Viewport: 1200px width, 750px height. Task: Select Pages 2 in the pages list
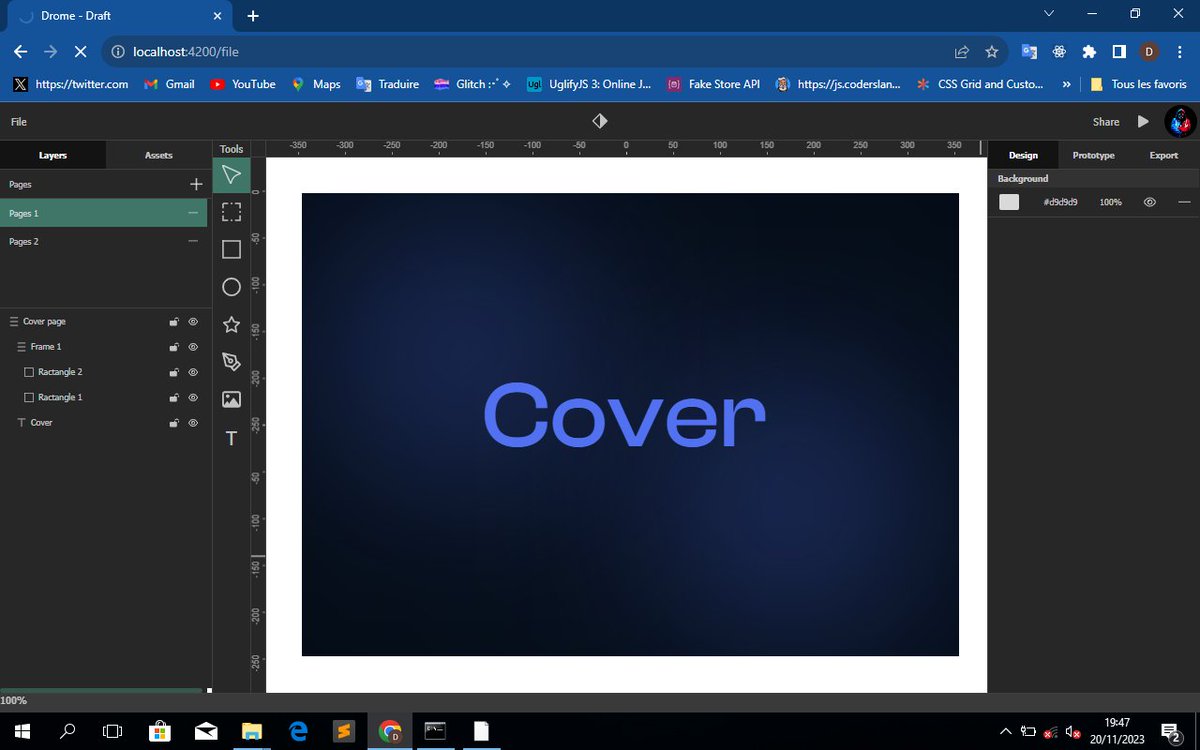[x=24, y=241]
